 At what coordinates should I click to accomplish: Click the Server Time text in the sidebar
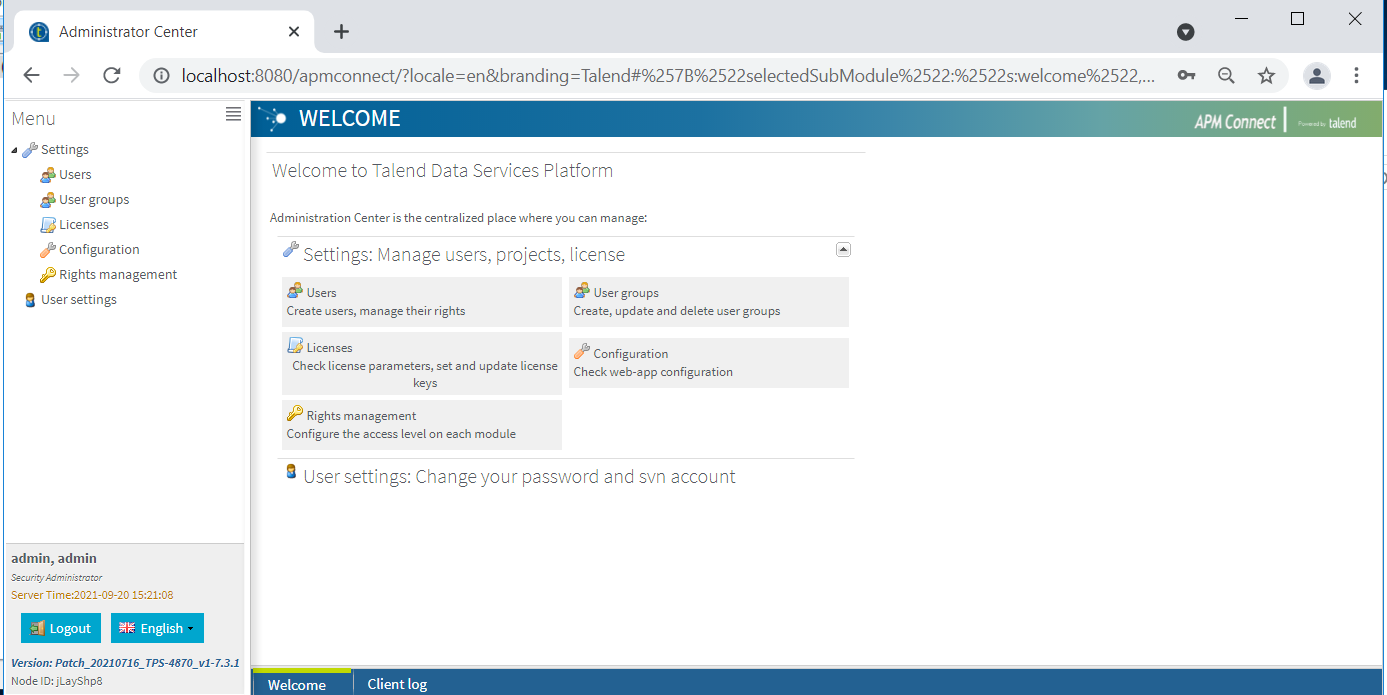[x=92, y=595]
